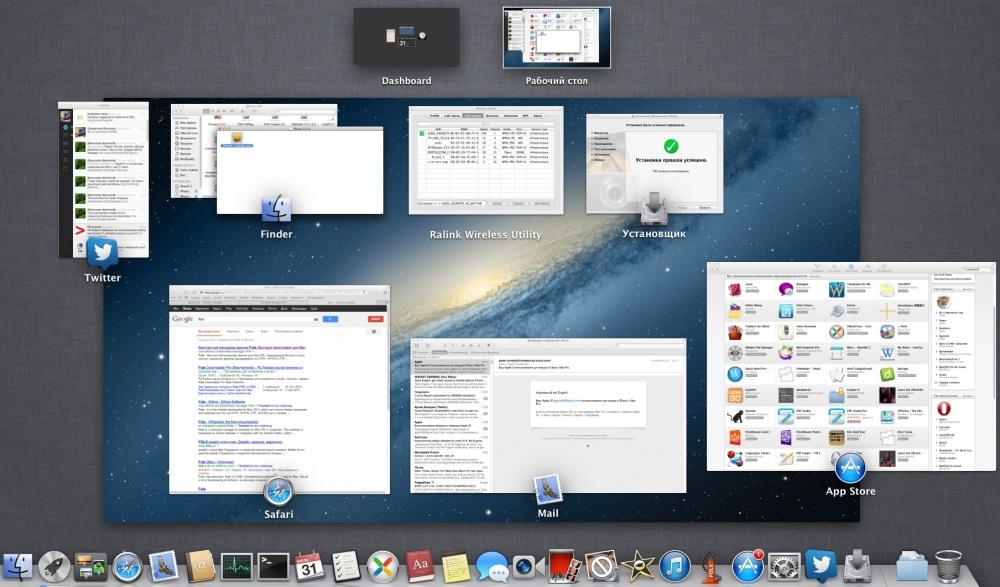
Task: Select the front Finder window
Action: pos(300,170)
